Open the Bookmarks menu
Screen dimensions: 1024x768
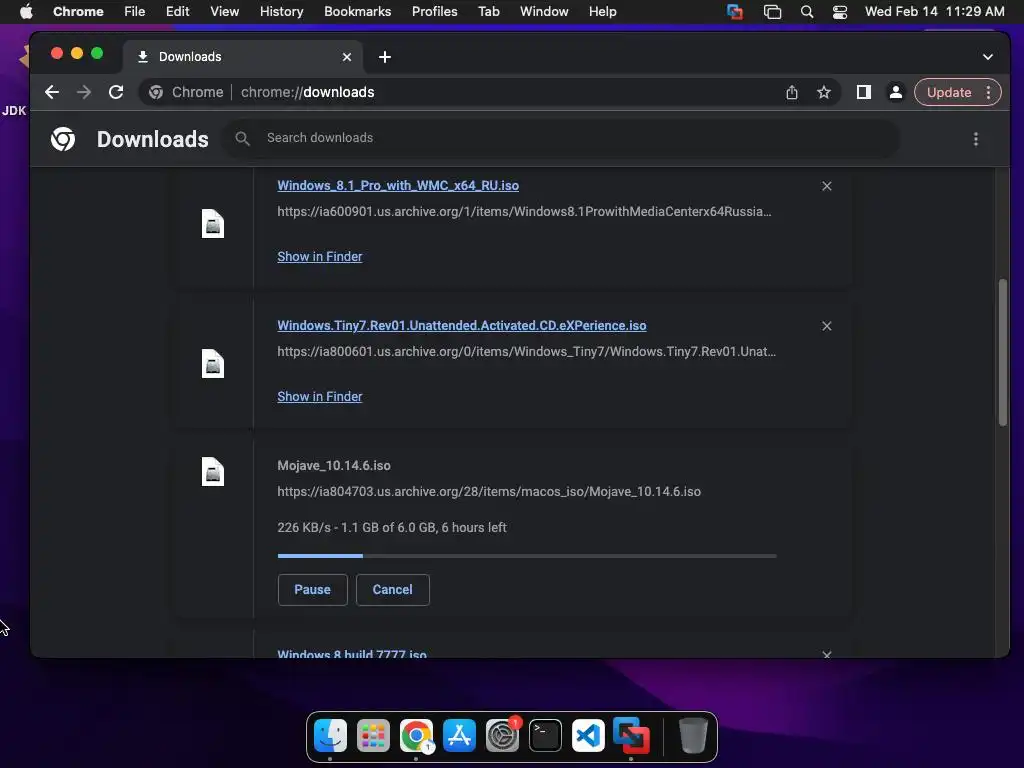click(357, 12)
